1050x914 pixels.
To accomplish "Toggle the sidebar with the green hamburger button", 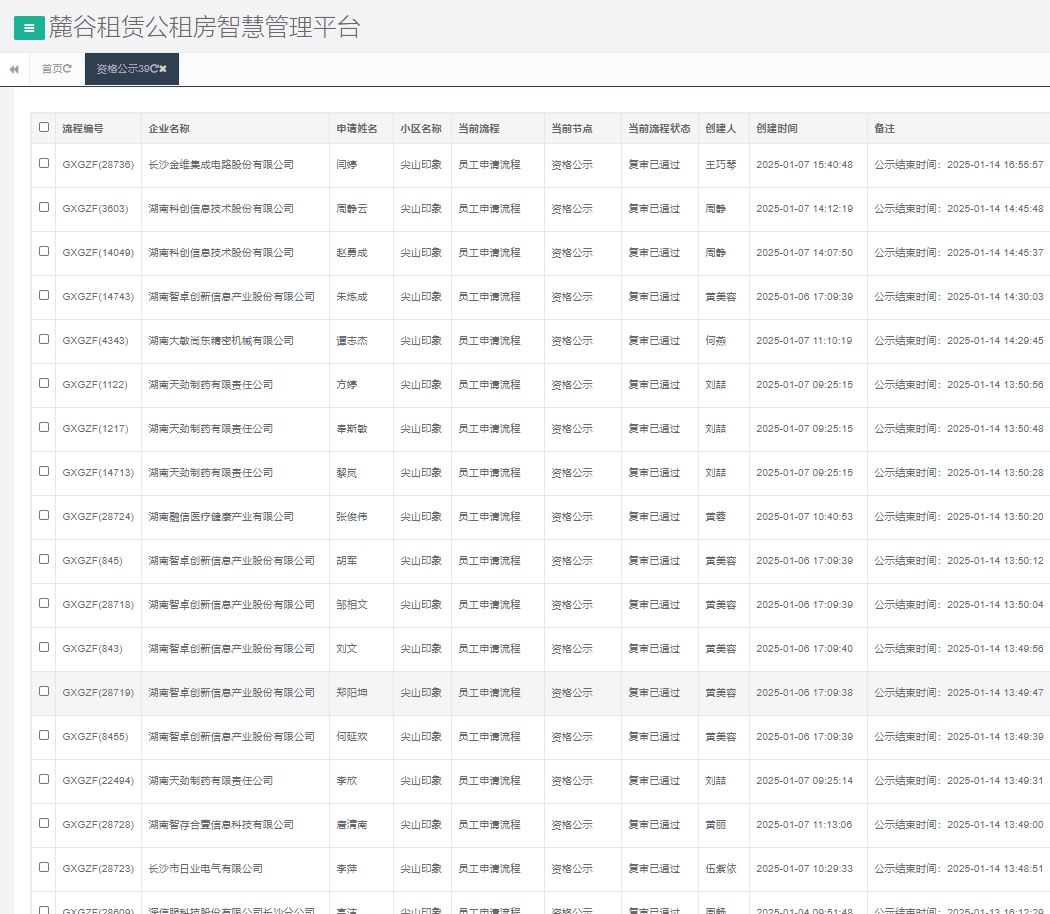I will coord(29,29).
